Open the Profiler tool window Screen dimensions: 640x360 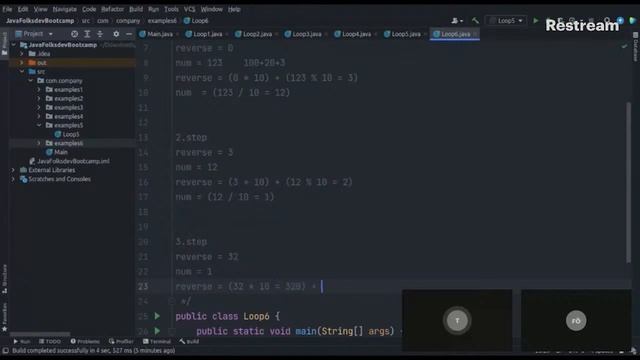121,342
